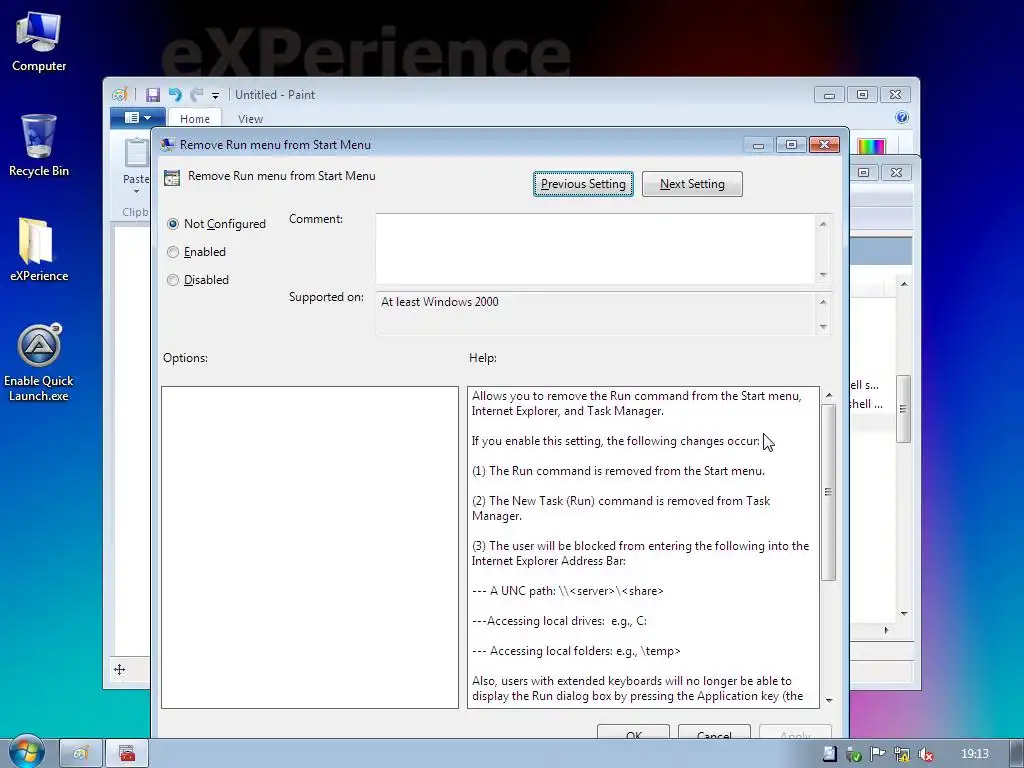Click the At least Windows 2000 text
The image size is (1024, 768).
(440, 302)
